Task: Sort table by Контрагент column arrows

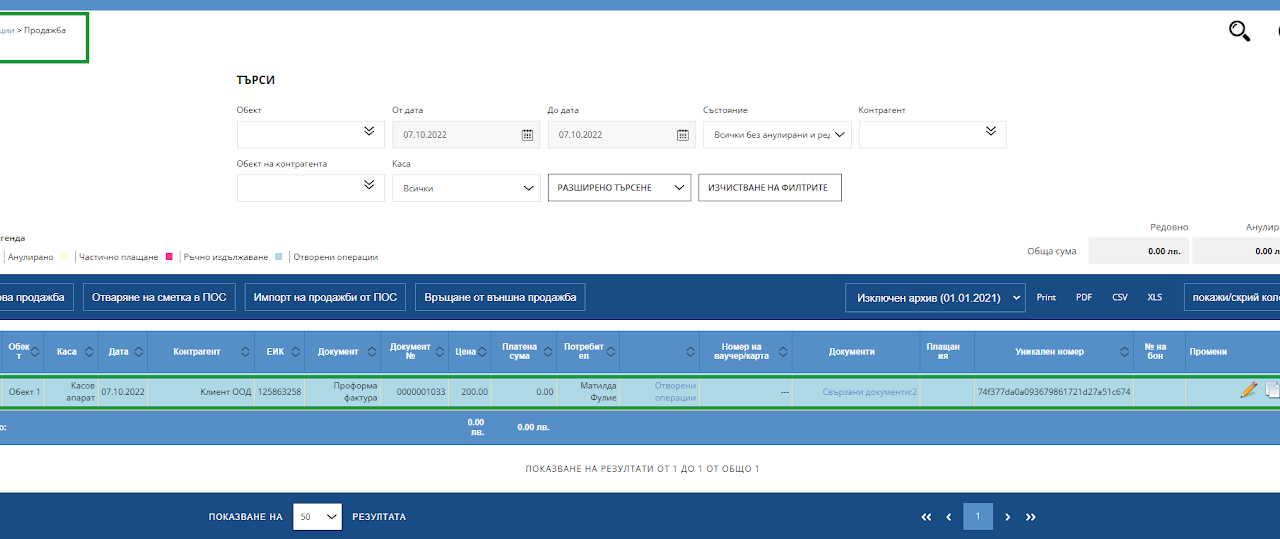Action: (x=245, y=352)
